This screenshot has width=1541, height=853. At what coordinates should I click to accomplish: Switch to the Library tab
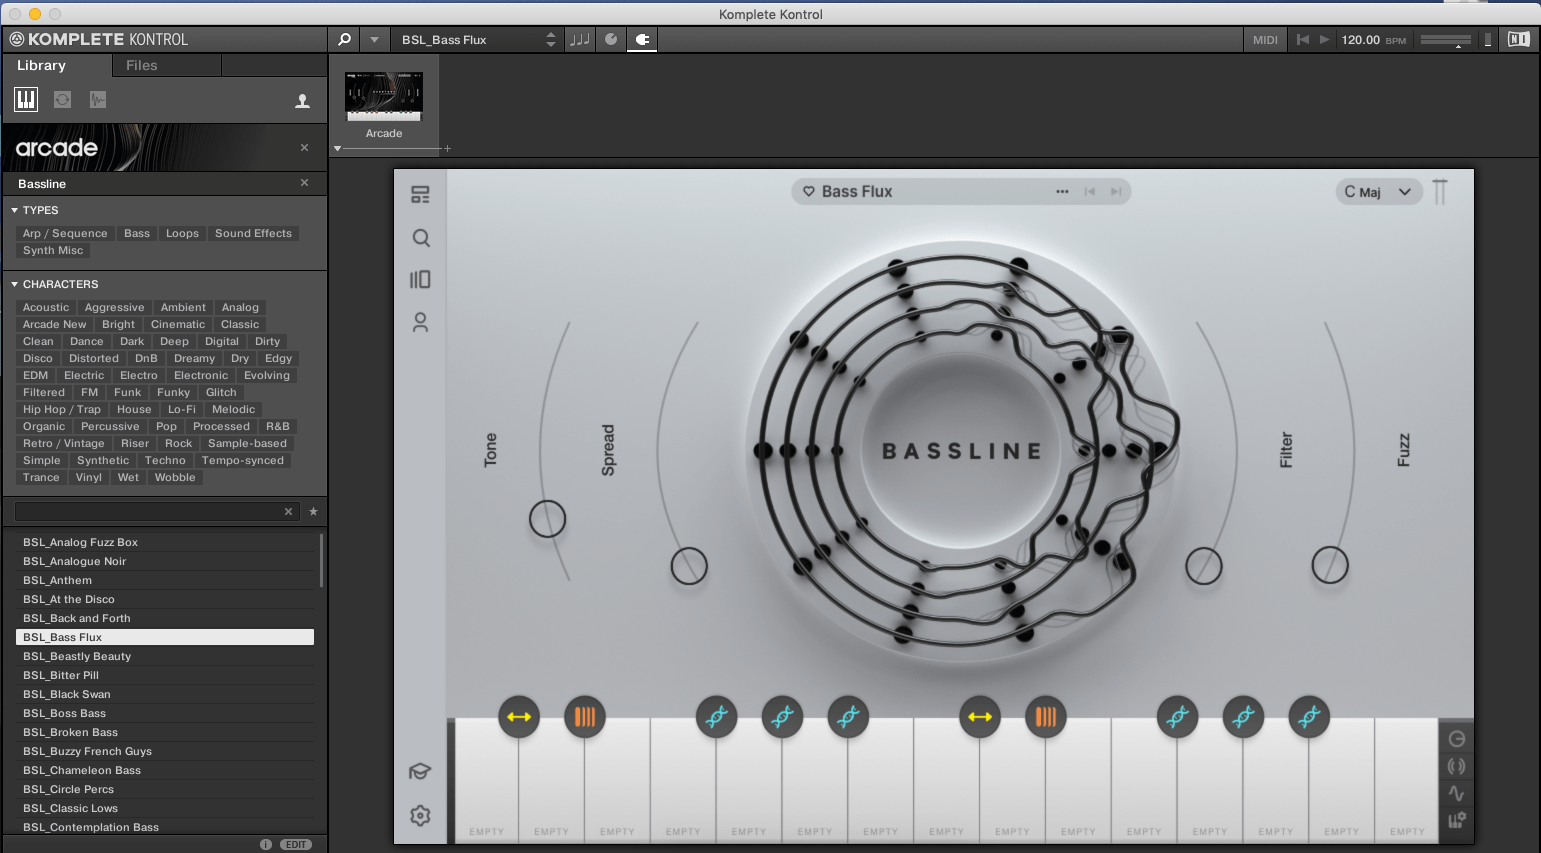click(x=41, y=65)
